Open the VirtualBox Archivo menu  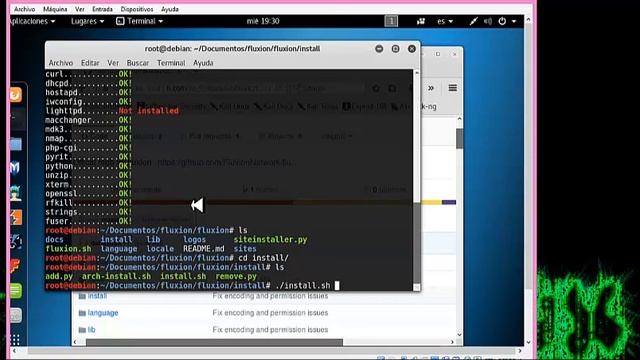(24, 9)
